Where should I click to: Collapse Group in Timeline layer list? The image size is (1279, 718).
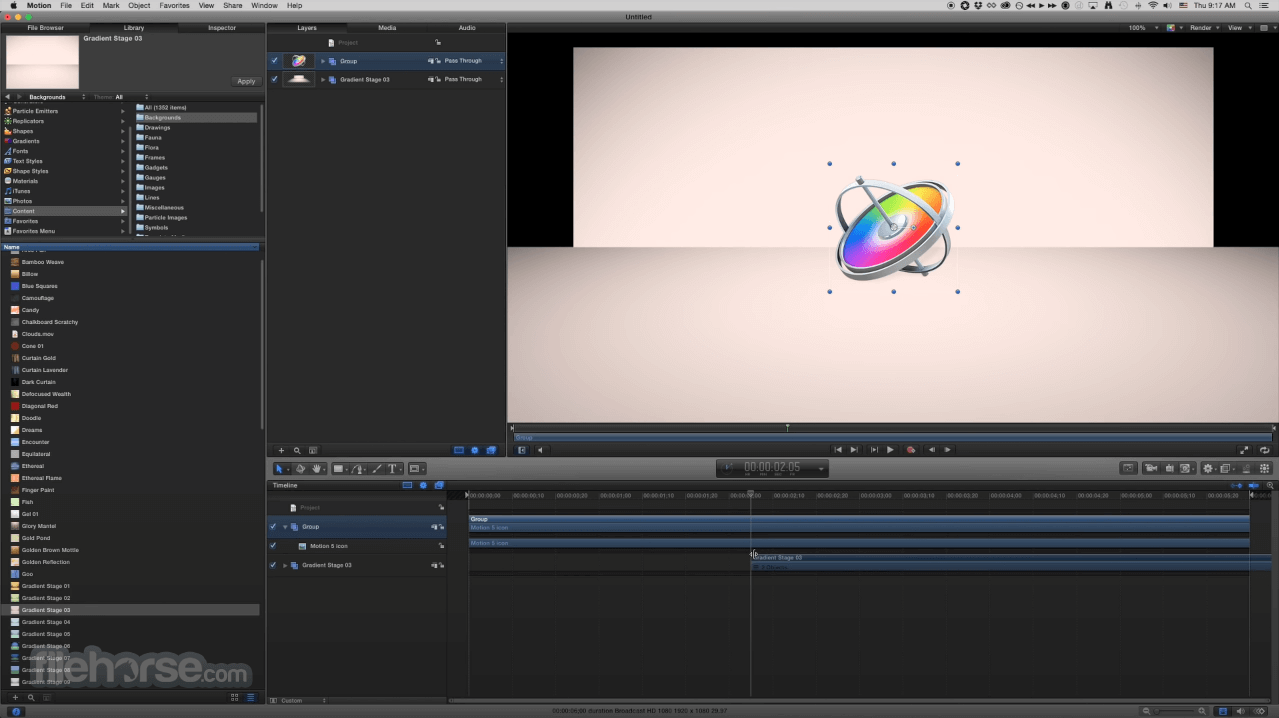(x=285, y=526)
